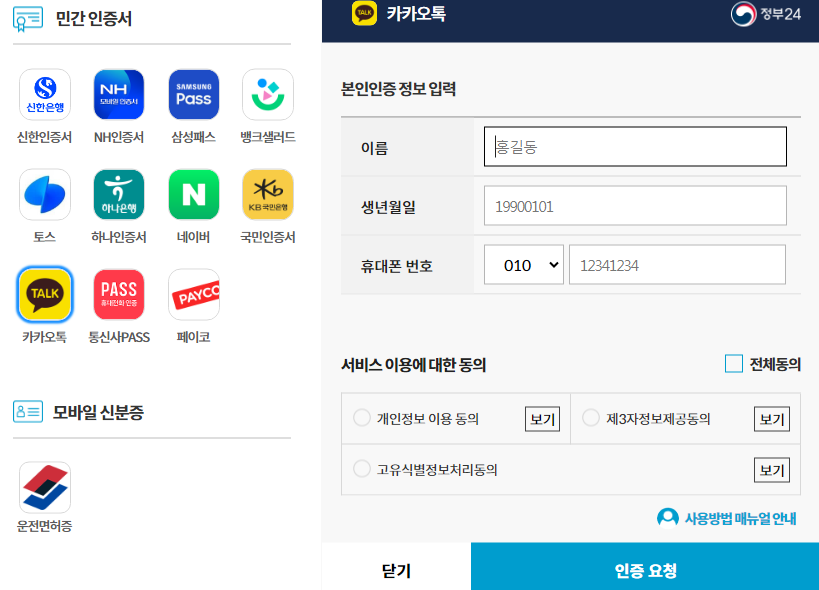Select the NH인증서 icon
819x590 pixels.
(x=119, y=94)
